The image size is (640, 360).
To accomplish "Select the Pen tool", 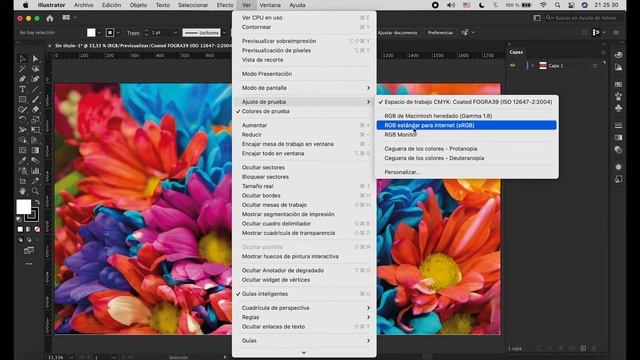I will pos(22,79).
